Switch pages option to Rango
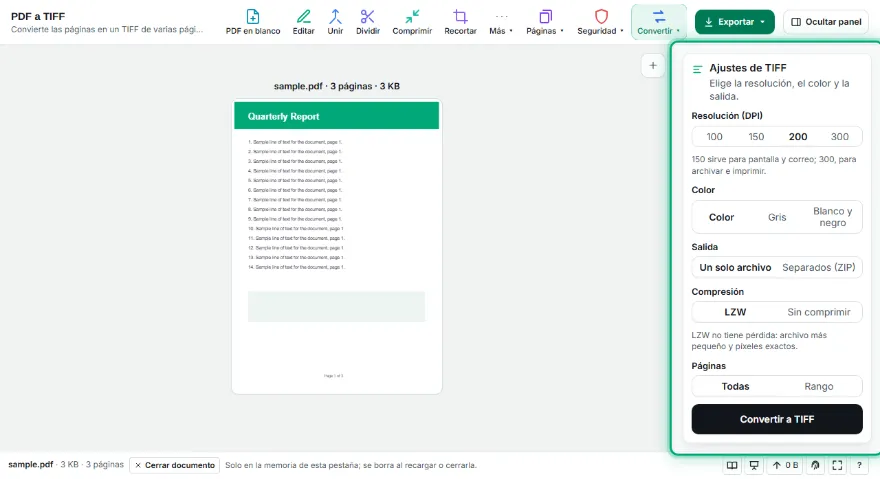Screen dimensions: 880x479 [819, 386]
